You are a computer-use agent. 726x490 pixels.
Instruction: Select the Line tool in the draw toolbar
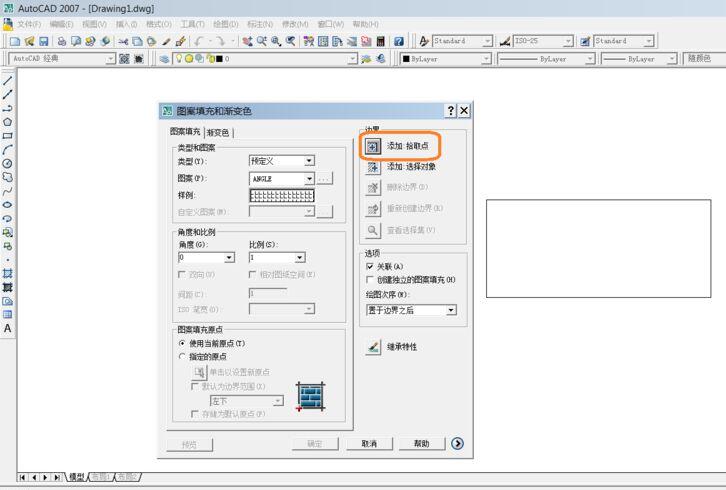tap(8, 80)
